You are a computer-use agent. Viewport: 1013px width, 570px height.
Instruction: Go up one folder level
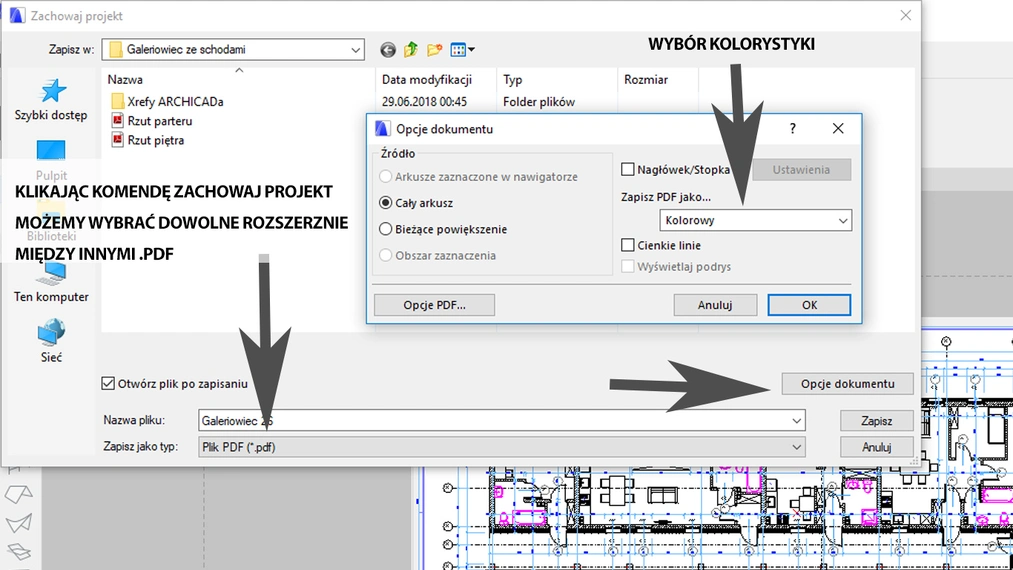[x=411, y=49]
